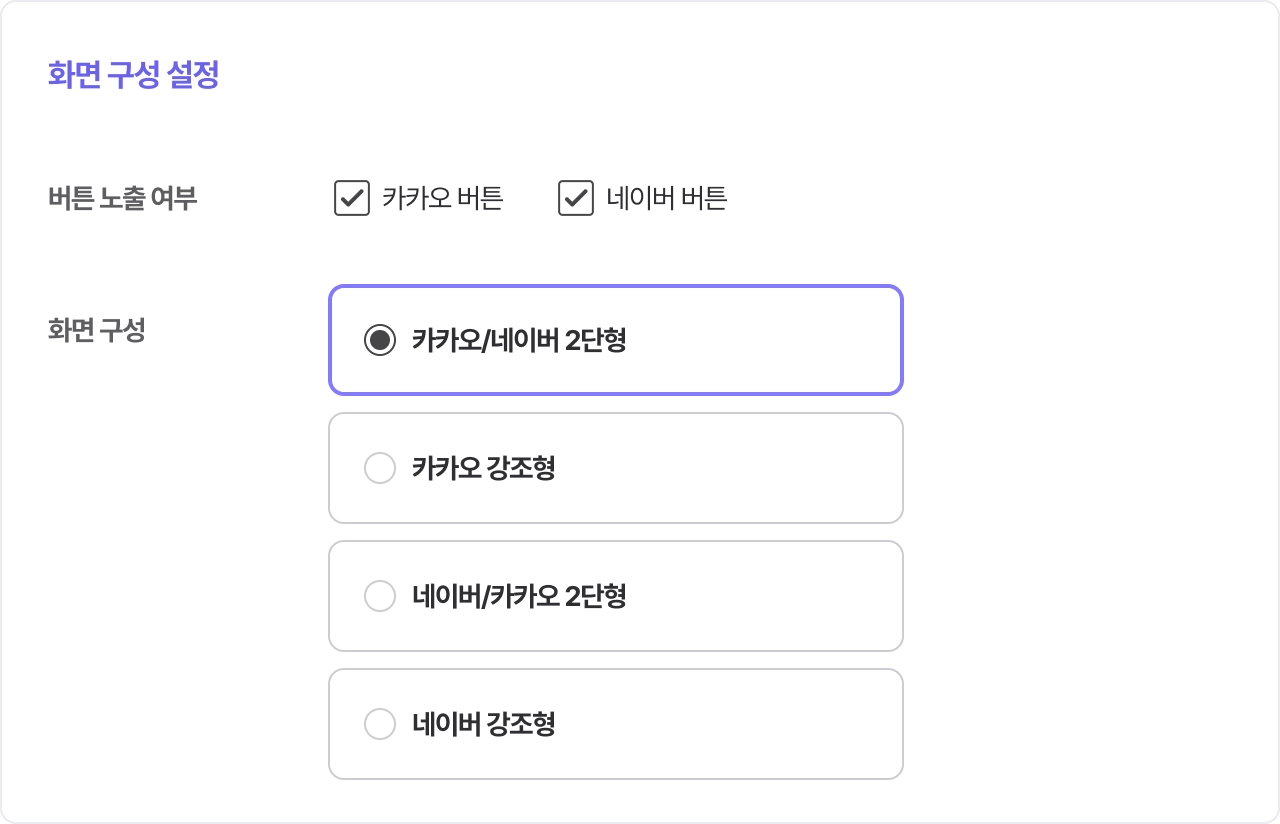Click the 네이버 버튼 checkbox label text
Image resolution: width=1280 pixels, height=824 pixels.
666,198
